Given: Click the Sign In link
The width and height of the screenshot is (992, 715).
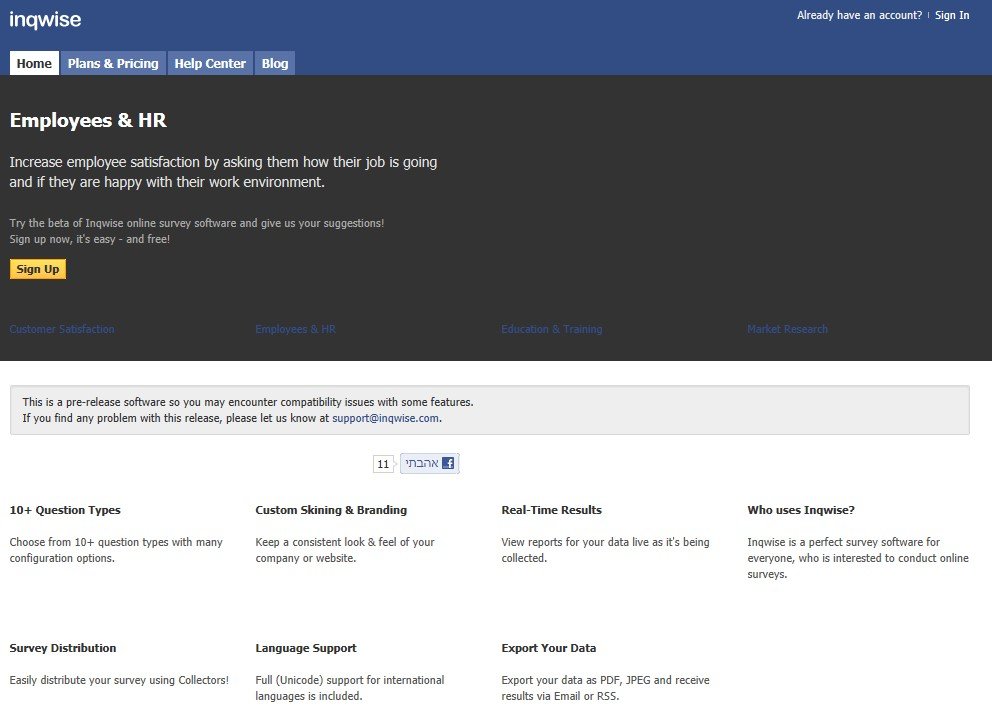Looking at the screenshot, I should [x=952, y=15].
